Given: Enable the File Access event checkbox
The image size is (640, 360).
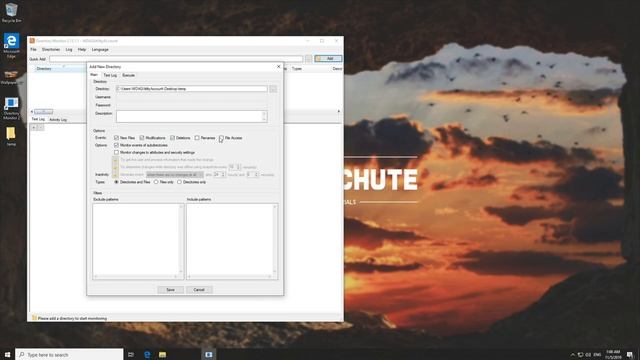Looking at the screenshot, I should click(221, 138).
